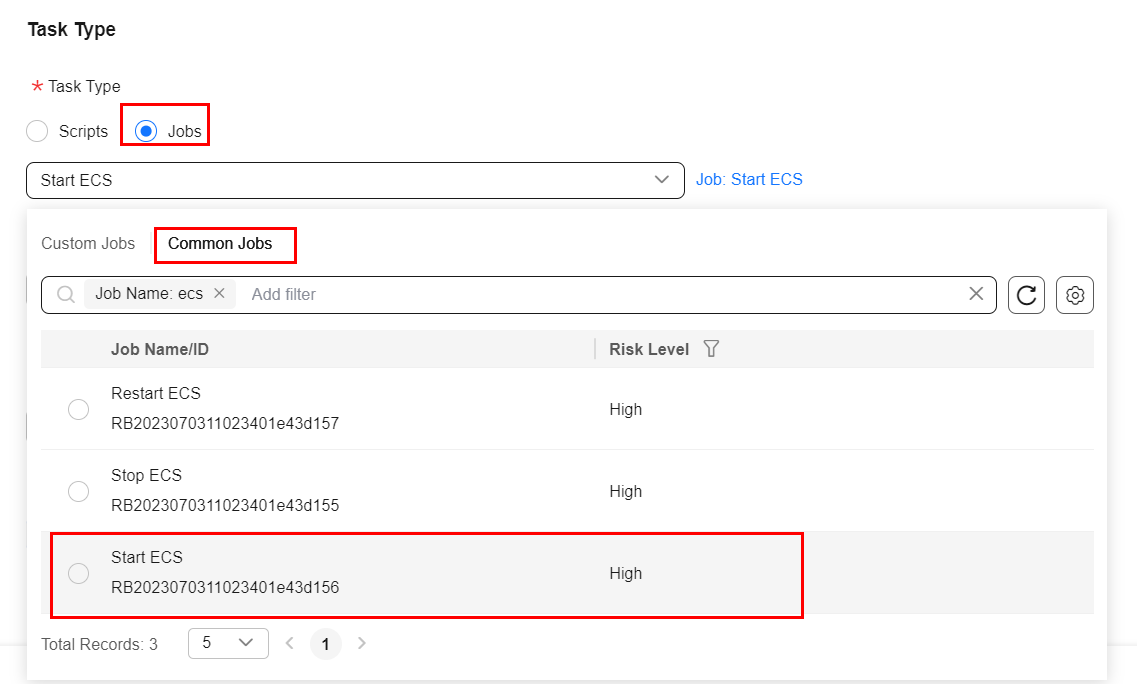Choose the Restart ECS job radio button
The image size is (1137, 684).
point(78,409)
